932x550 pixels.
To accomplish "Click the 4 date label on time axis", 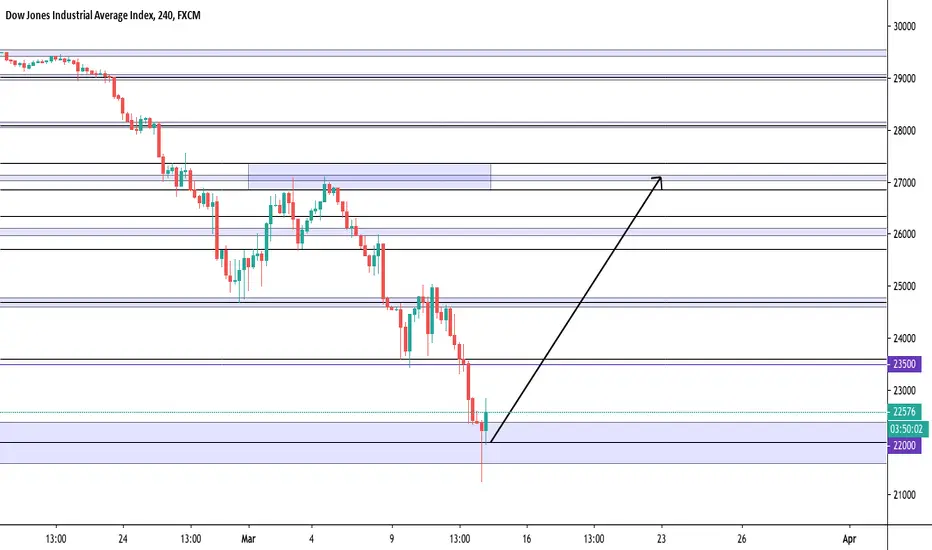I will click(x=311, y=539).
